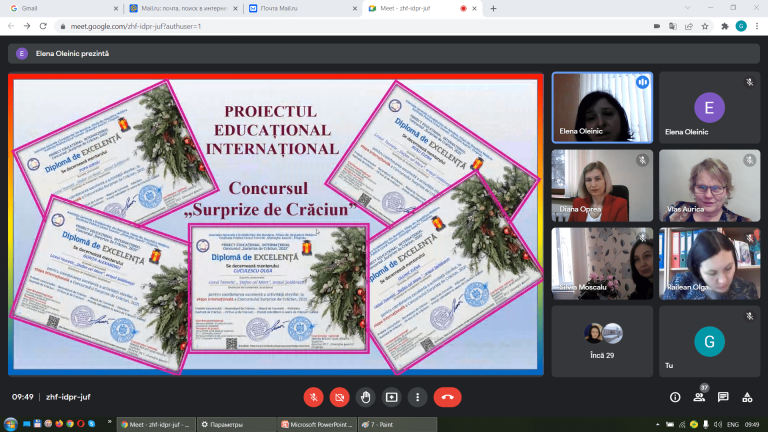The height and width of the screenshot is (432, 768).
Task: Expand the tab search chevron
Action: point(688,8)
